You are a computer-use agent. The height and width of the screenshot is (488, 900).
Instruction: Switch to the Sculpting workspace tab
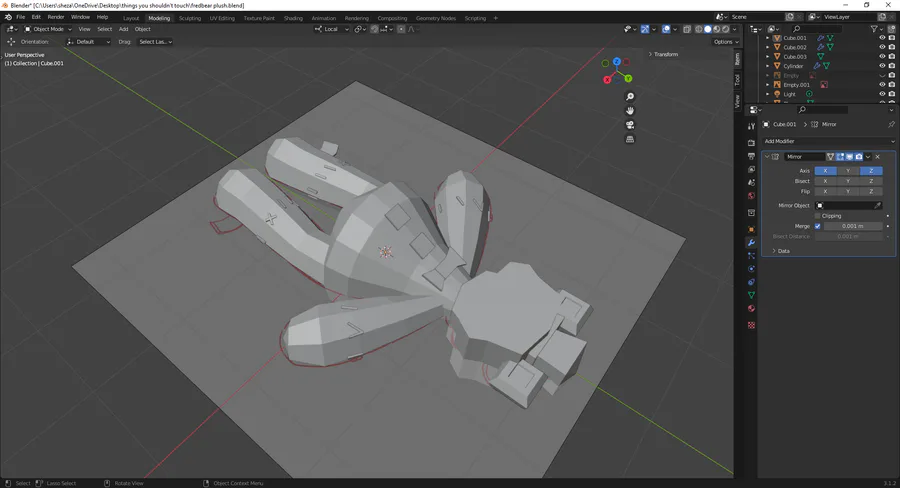click(189, 18)
